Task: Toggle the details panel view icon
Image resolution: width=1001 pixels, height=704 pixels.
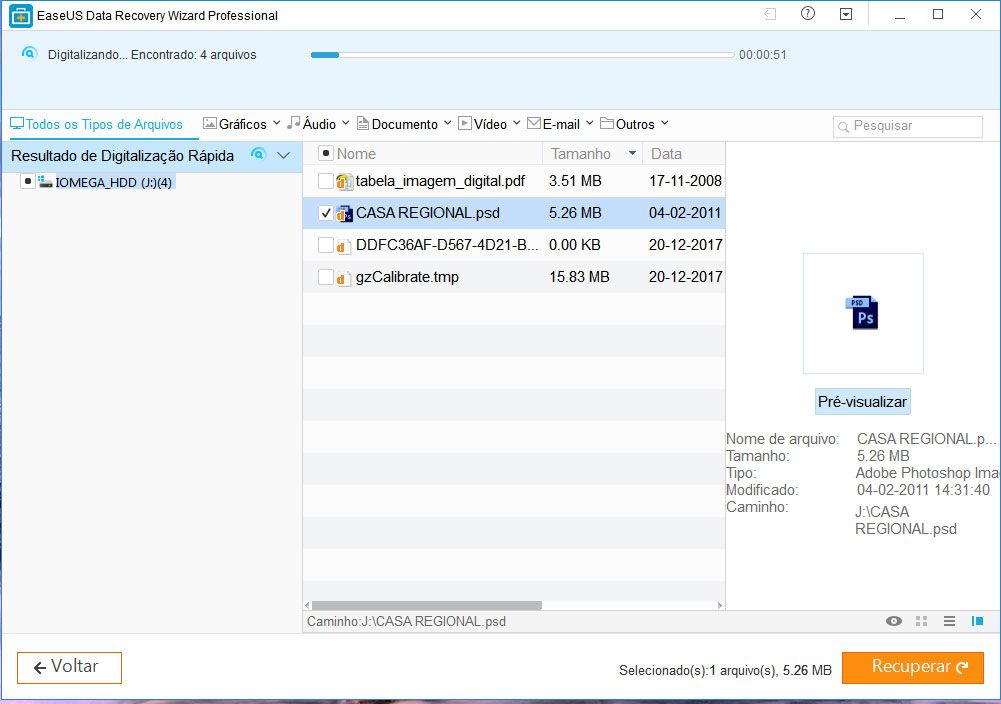Action: click(977, 621)
